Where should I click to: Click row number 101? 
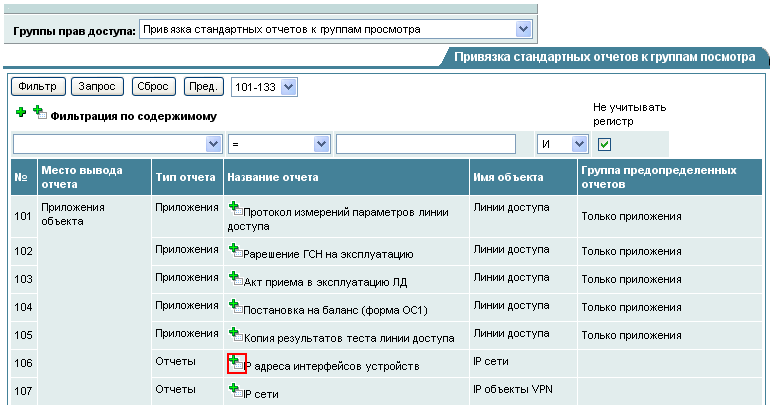pyautogui.click(x=23, y=216)
